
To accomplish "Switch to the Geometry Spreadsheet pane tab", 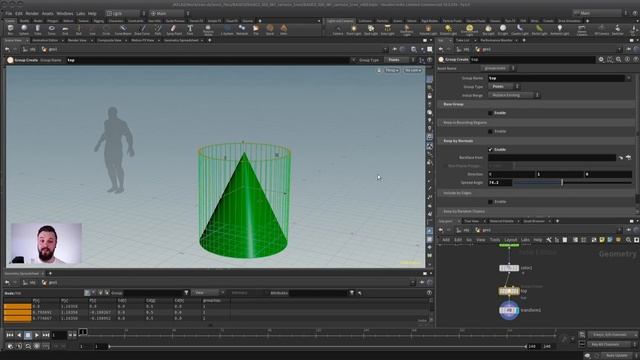I will tap(181, 40).
